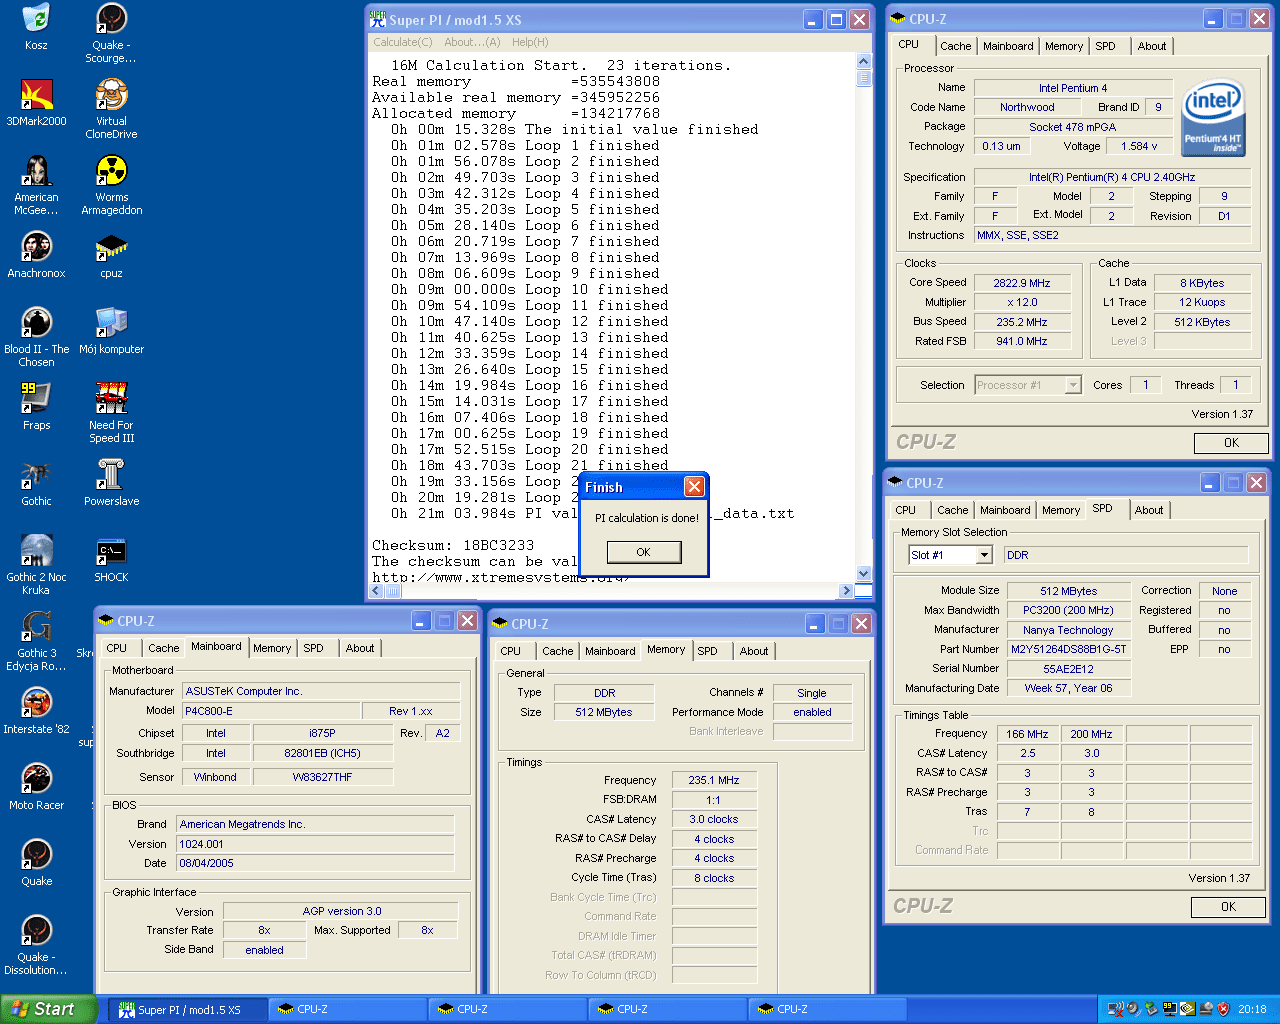
Task: Open Super PI window title icon menu
Action: coord(378,19)
